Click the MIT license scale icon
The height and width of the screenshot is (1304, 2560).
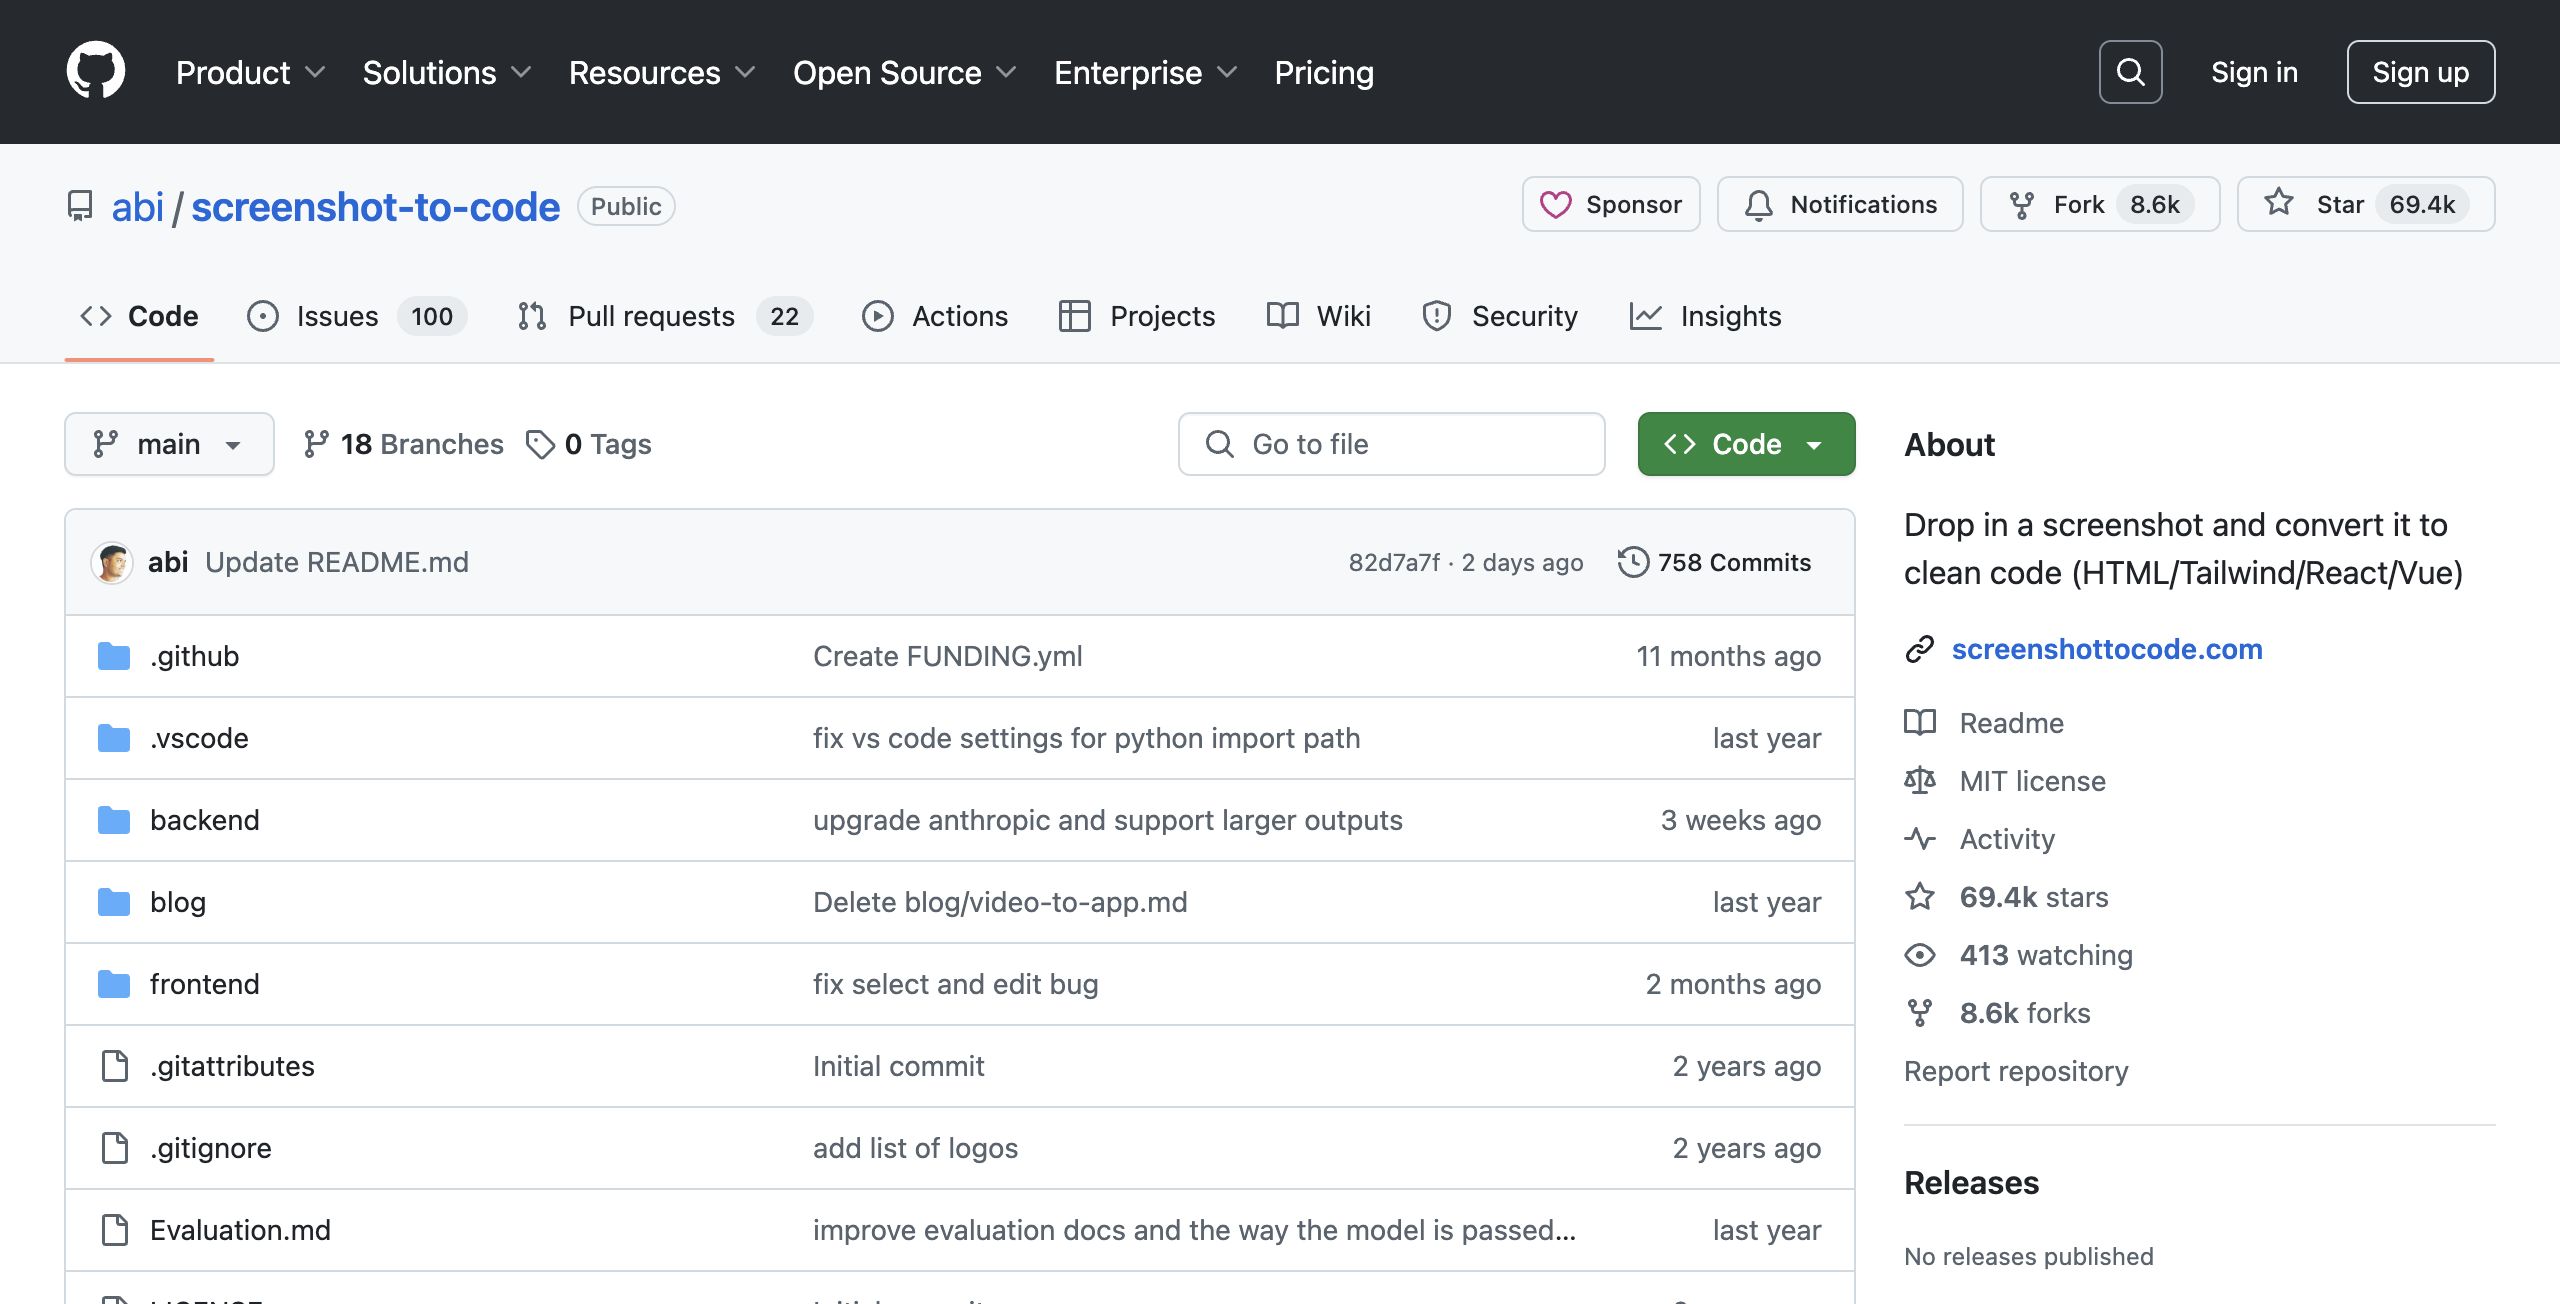[1919, 780]
